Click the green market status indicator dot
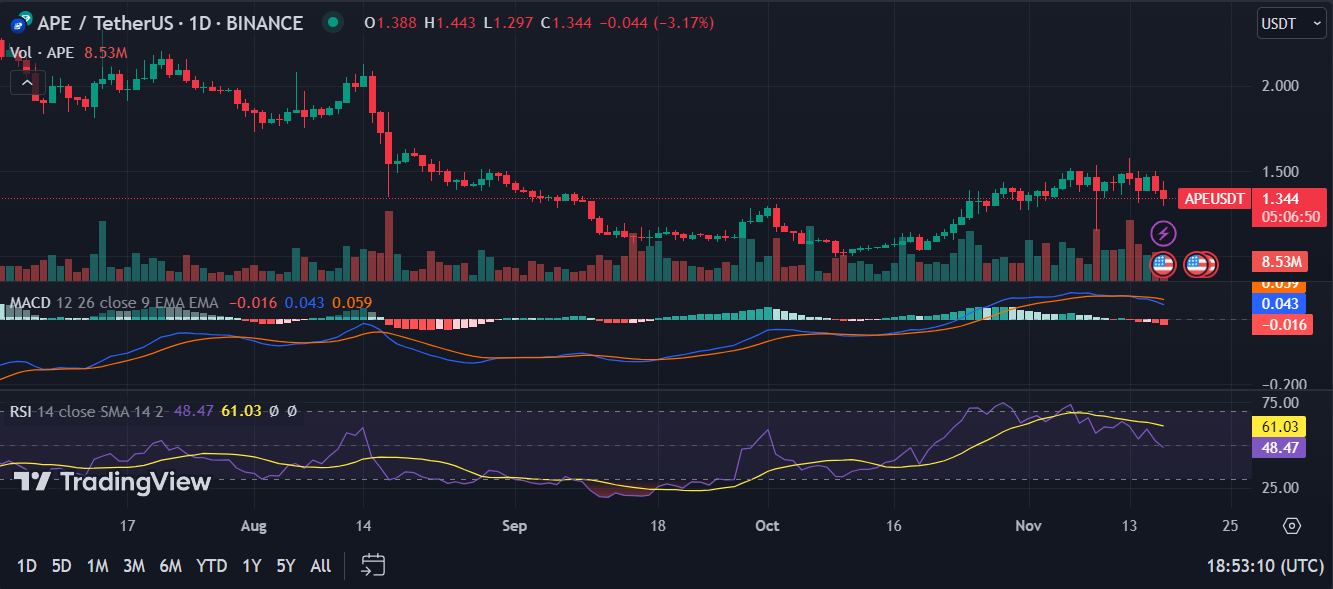1333x589 pixels. [x=333, y=22]
